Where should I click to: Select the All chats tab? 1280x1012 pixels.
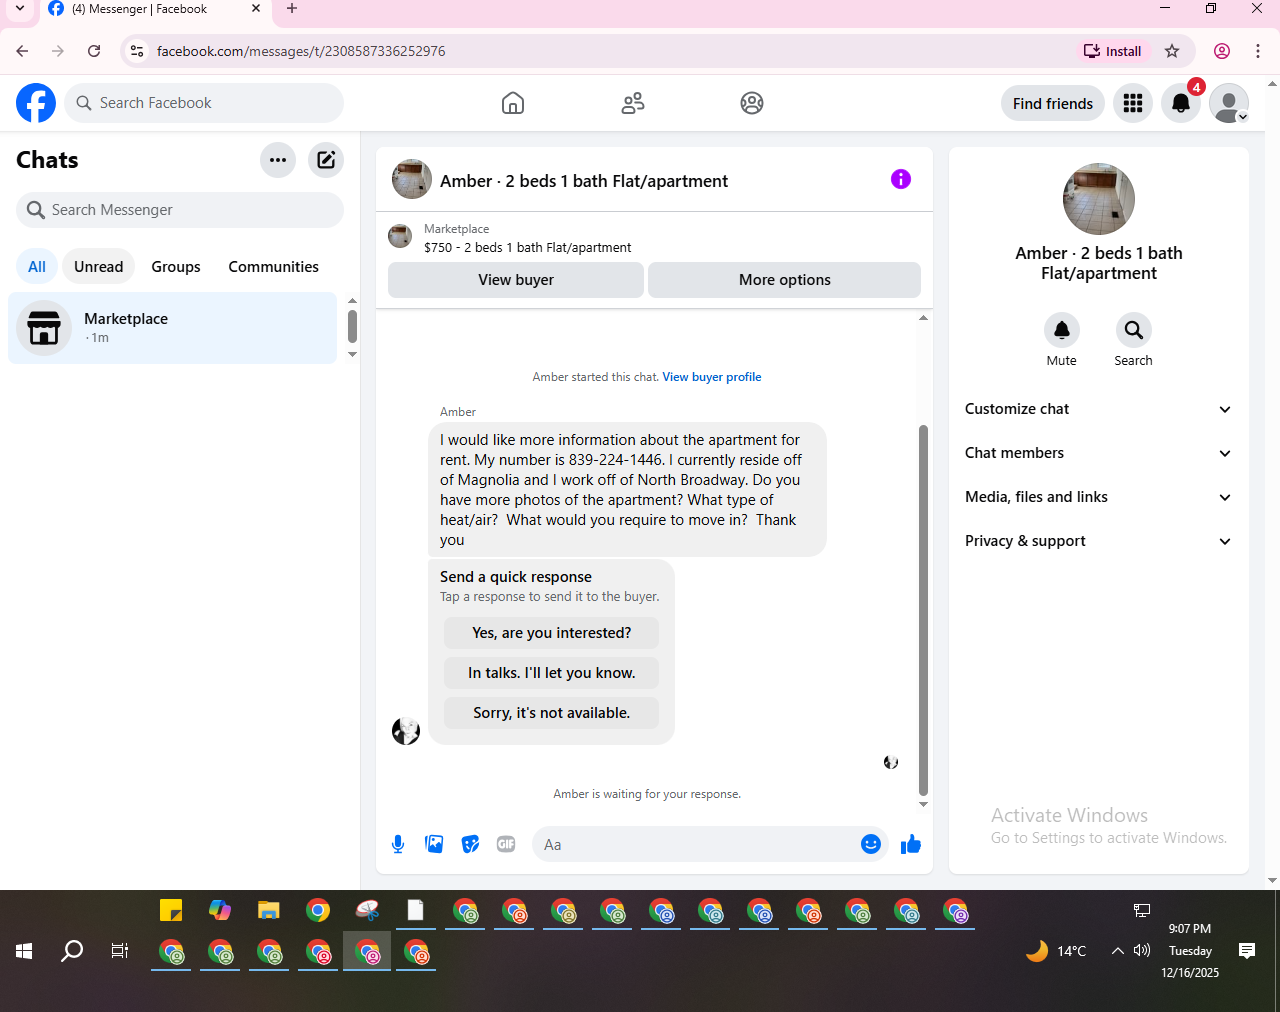coord(37,267)
